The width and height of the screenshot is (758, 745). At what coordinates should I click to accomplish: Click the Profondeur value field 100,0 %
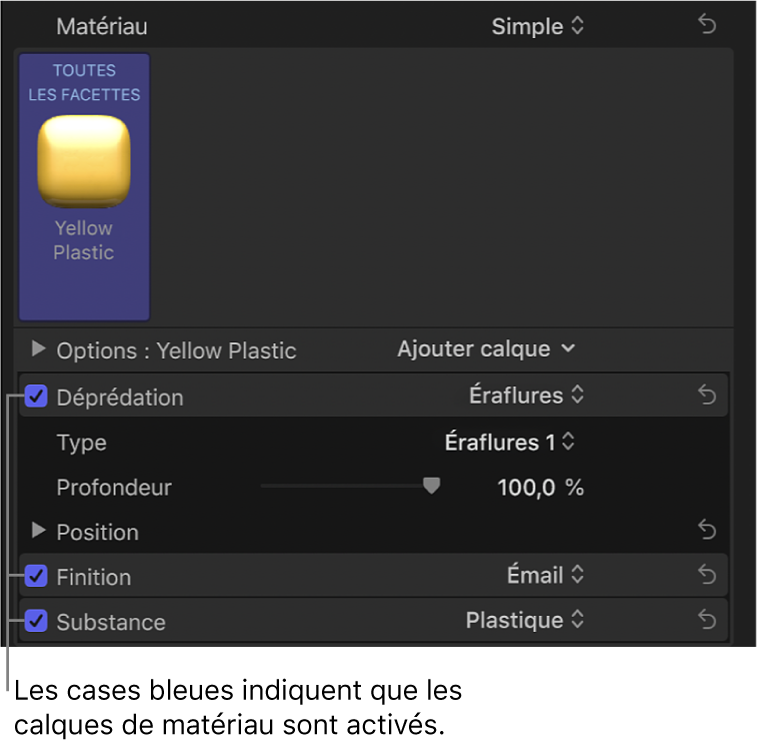click(x=540, y=488)
